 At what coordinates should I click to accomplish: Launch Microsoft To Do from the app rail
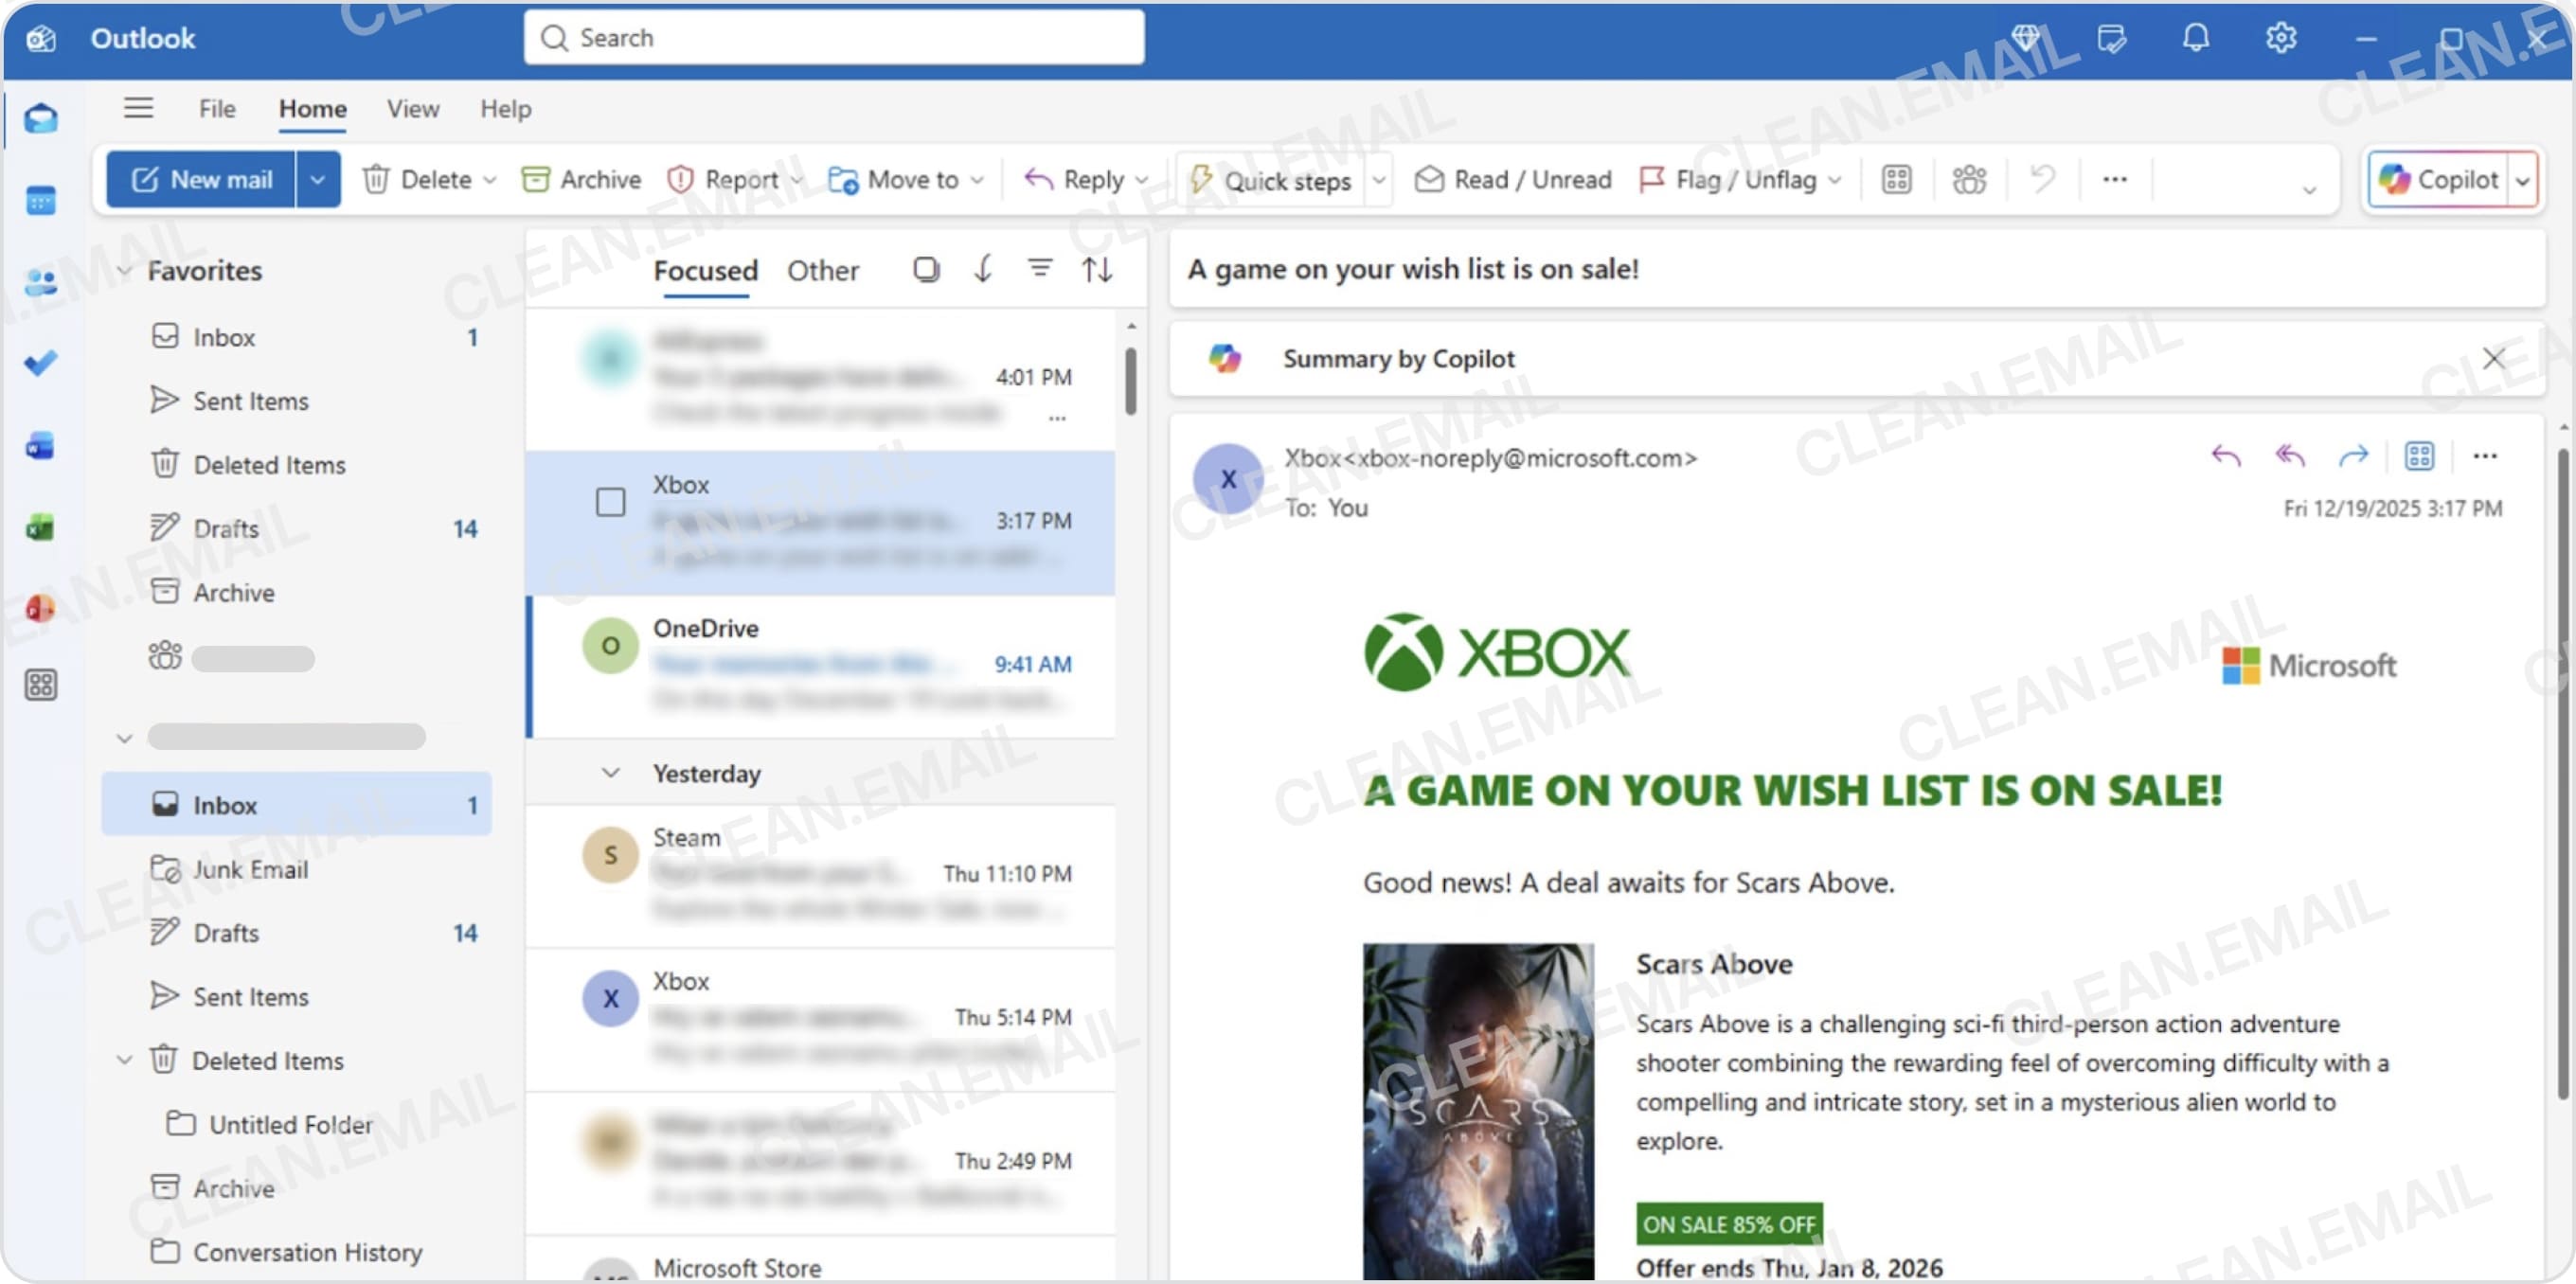(x=41, y=364)
